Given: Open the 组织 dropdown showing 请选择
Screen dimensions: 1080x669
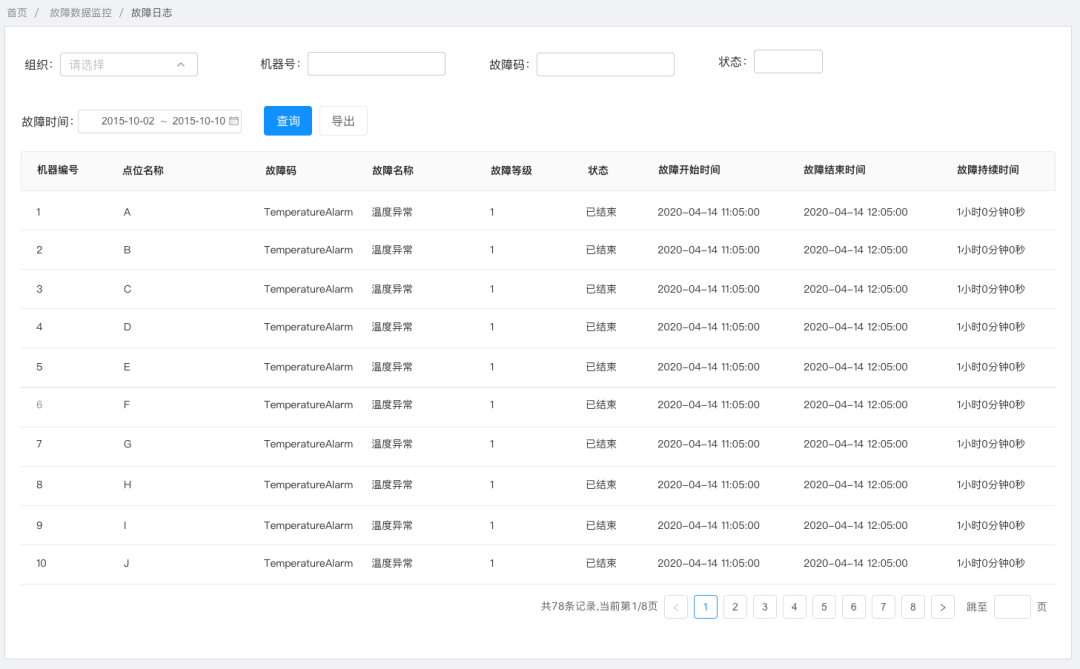Looking at the screenshot, I should point(128,63).
